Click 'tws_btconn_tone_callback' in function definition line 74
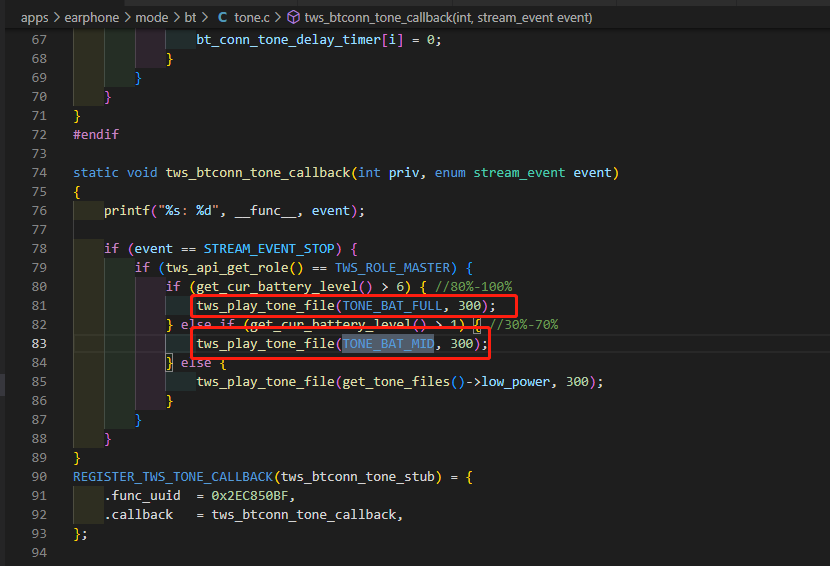 click(258, 173)
